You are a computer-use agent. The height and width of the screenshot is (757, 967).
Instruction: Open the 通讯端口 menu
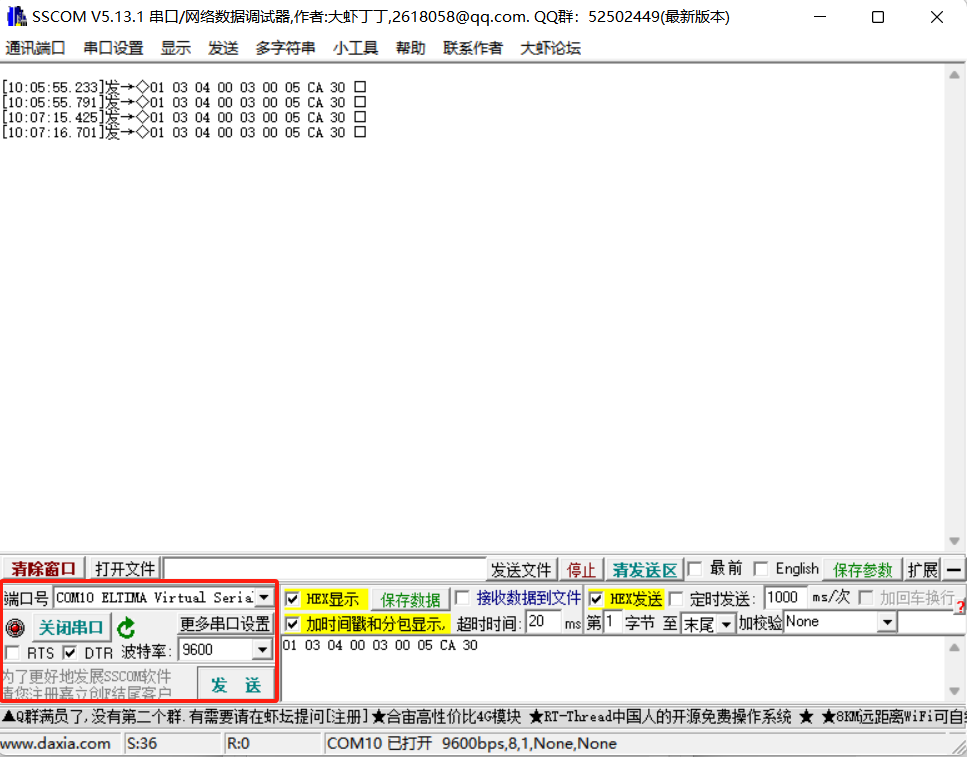tap(35, 48)
